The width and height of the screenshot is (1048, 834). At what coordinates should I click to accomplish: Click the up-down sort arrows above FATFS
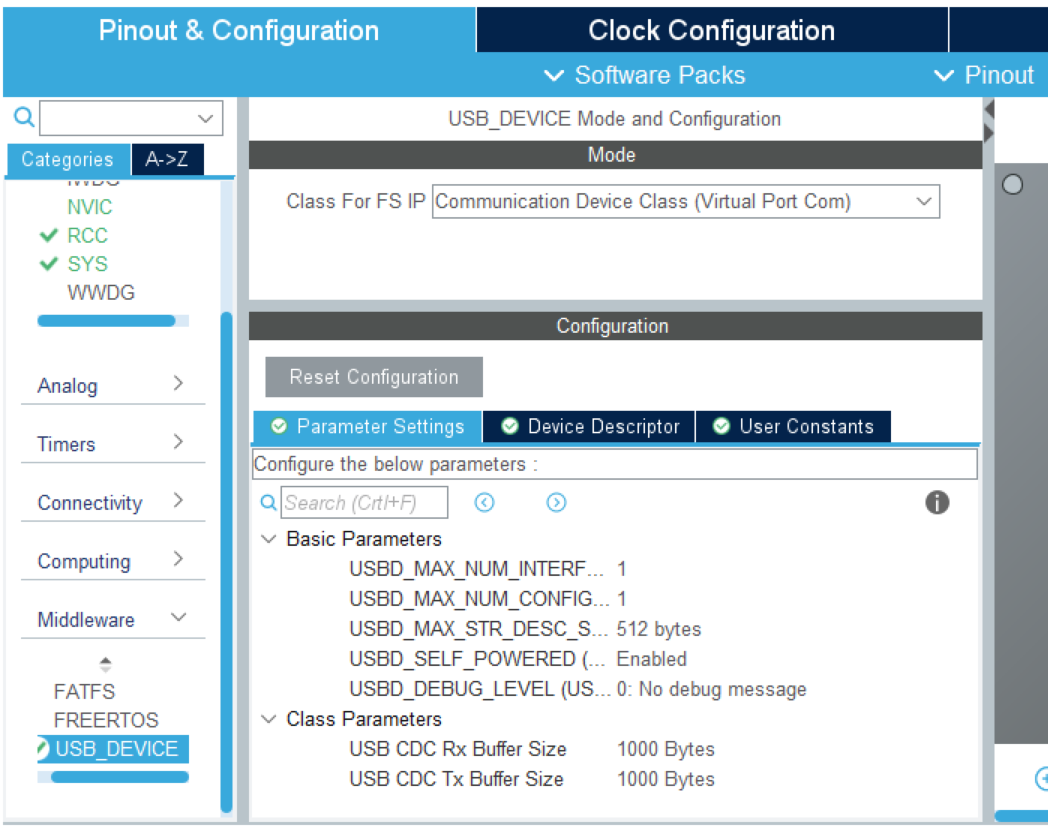tap(105, 664)
